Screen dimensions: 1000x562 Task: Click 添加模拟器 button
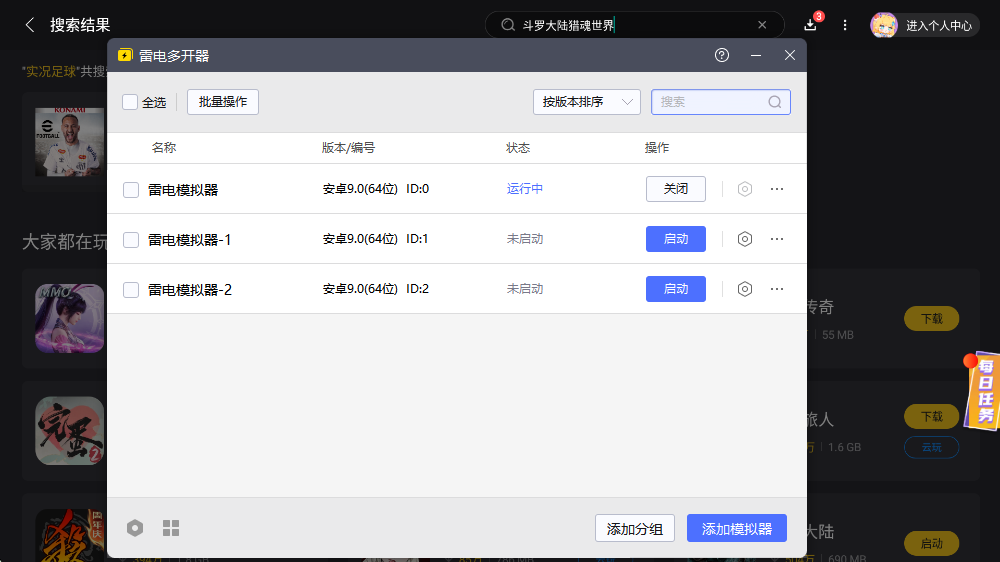(x=737, y=528)
